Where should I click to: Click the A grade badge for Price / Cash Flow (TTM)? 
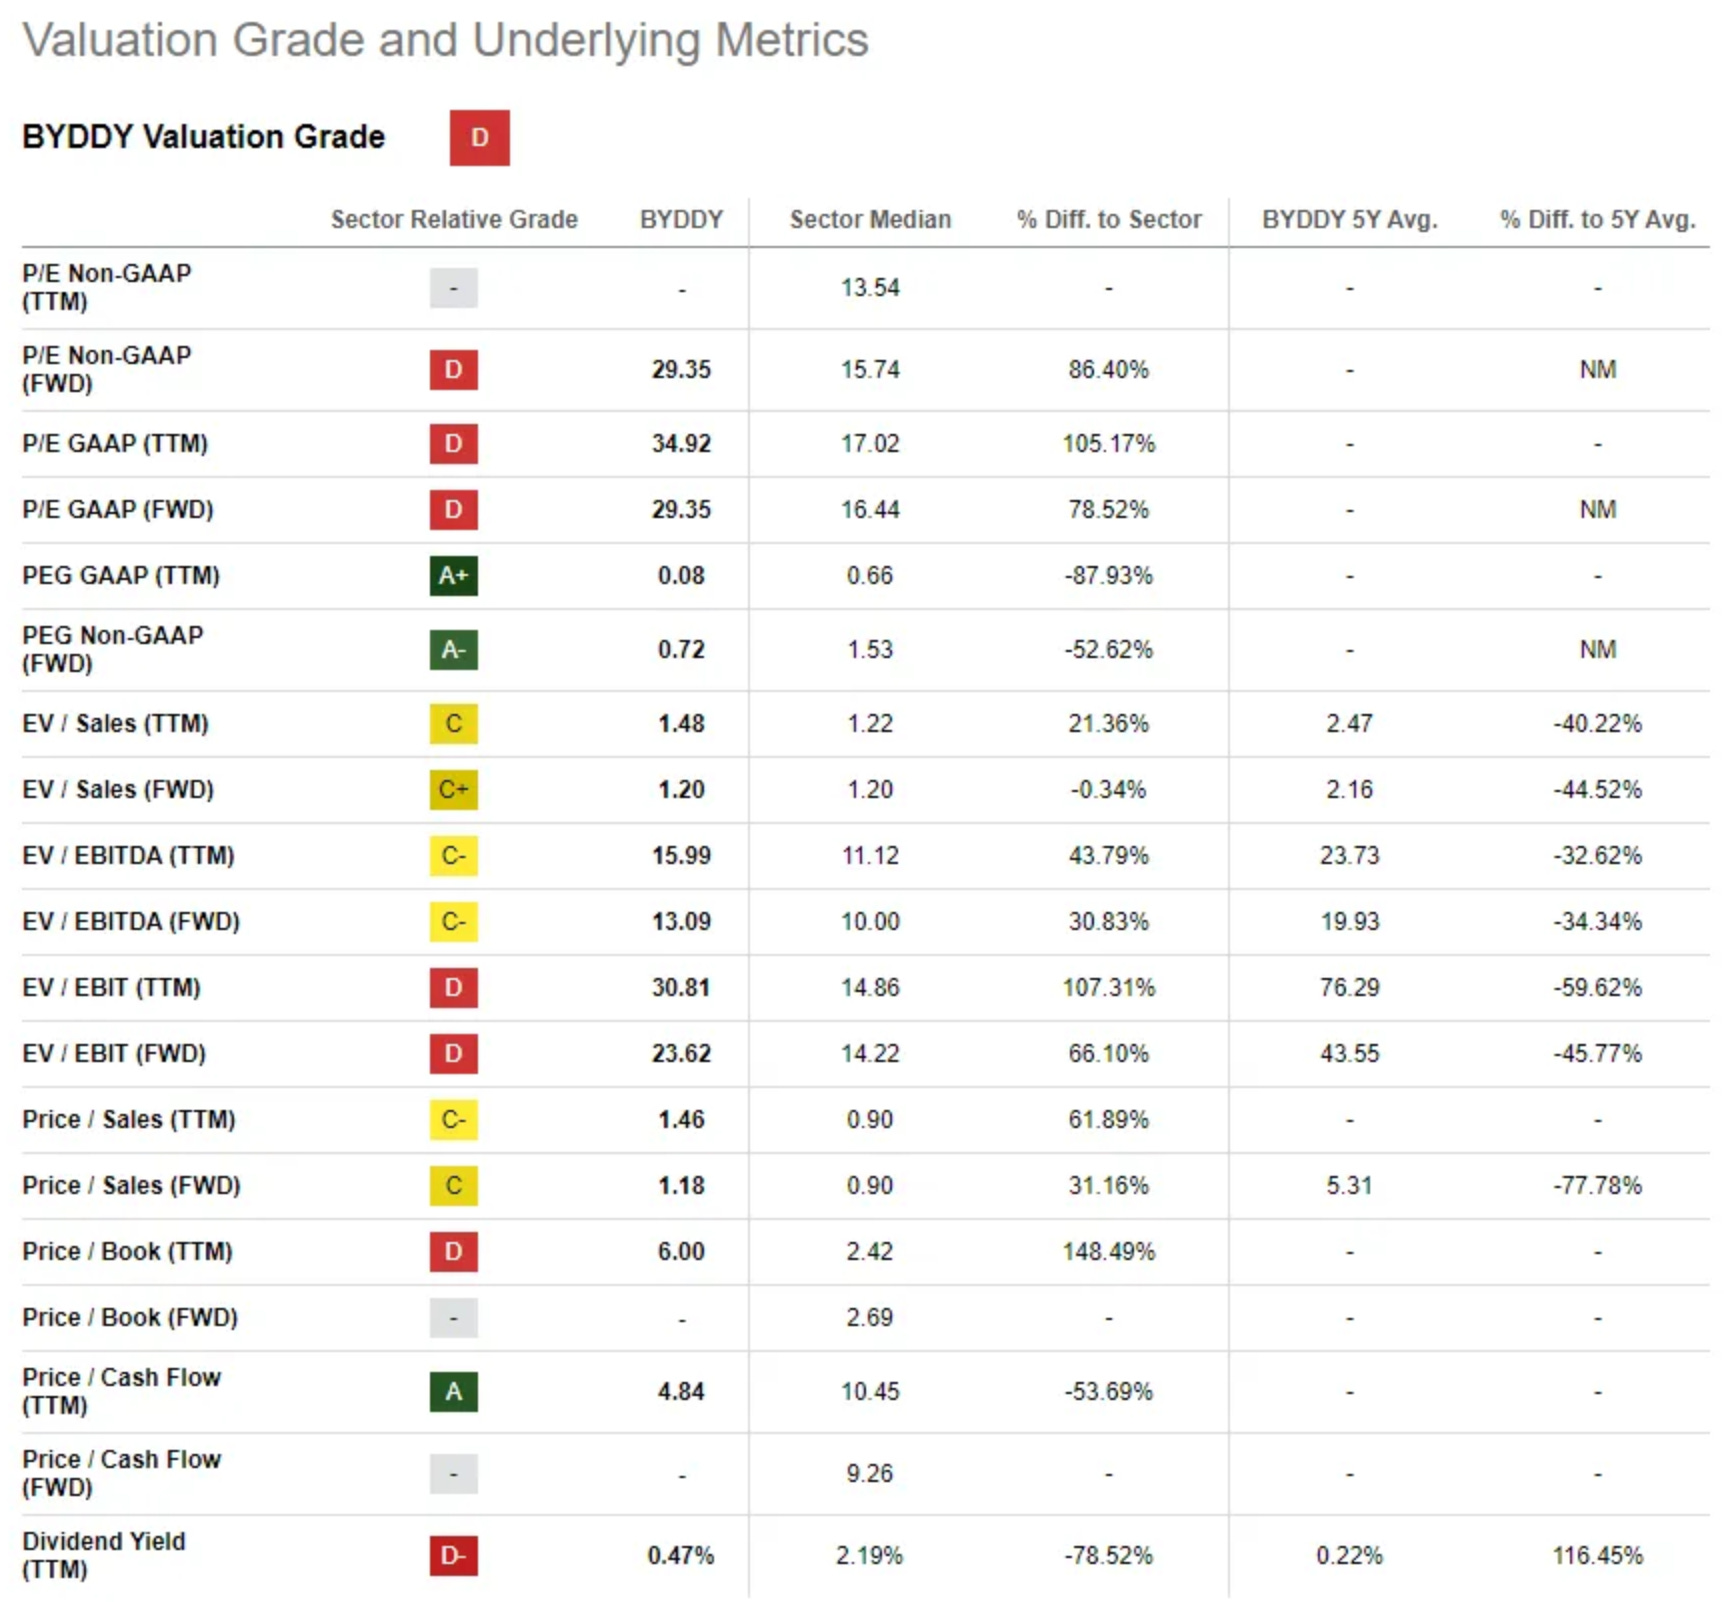[x=453, y=1392]
